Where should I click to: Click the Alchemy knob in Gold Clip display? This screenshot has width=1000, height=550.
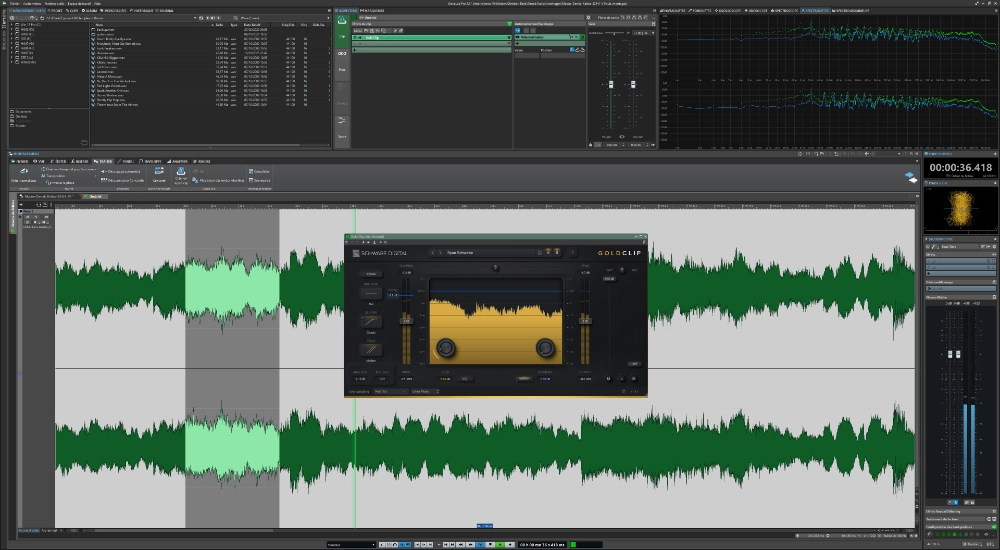545,348
